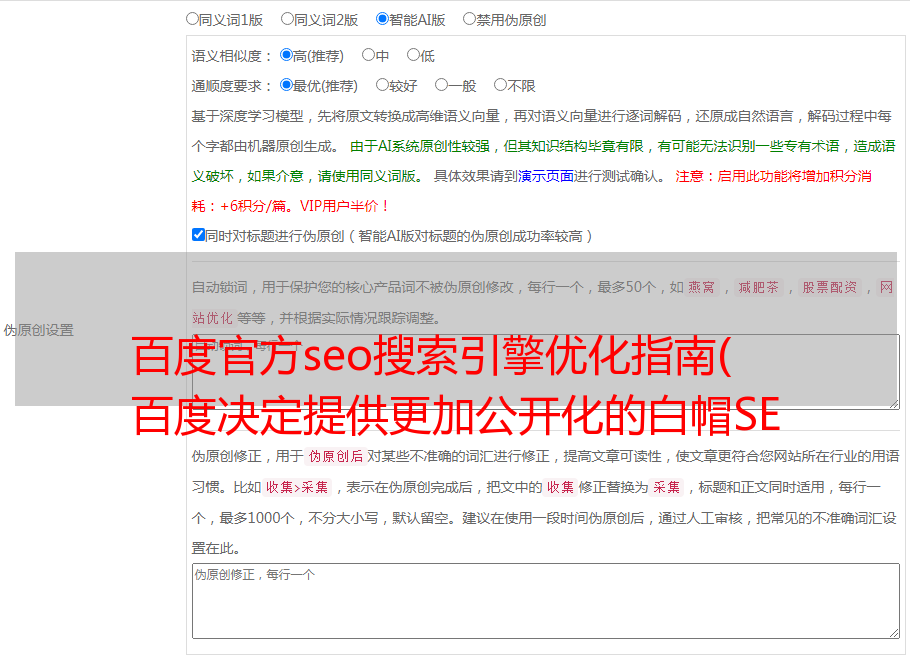911x658 pixels.
Task: Click the 通顺度要求： label
Action: coord(232,86)
